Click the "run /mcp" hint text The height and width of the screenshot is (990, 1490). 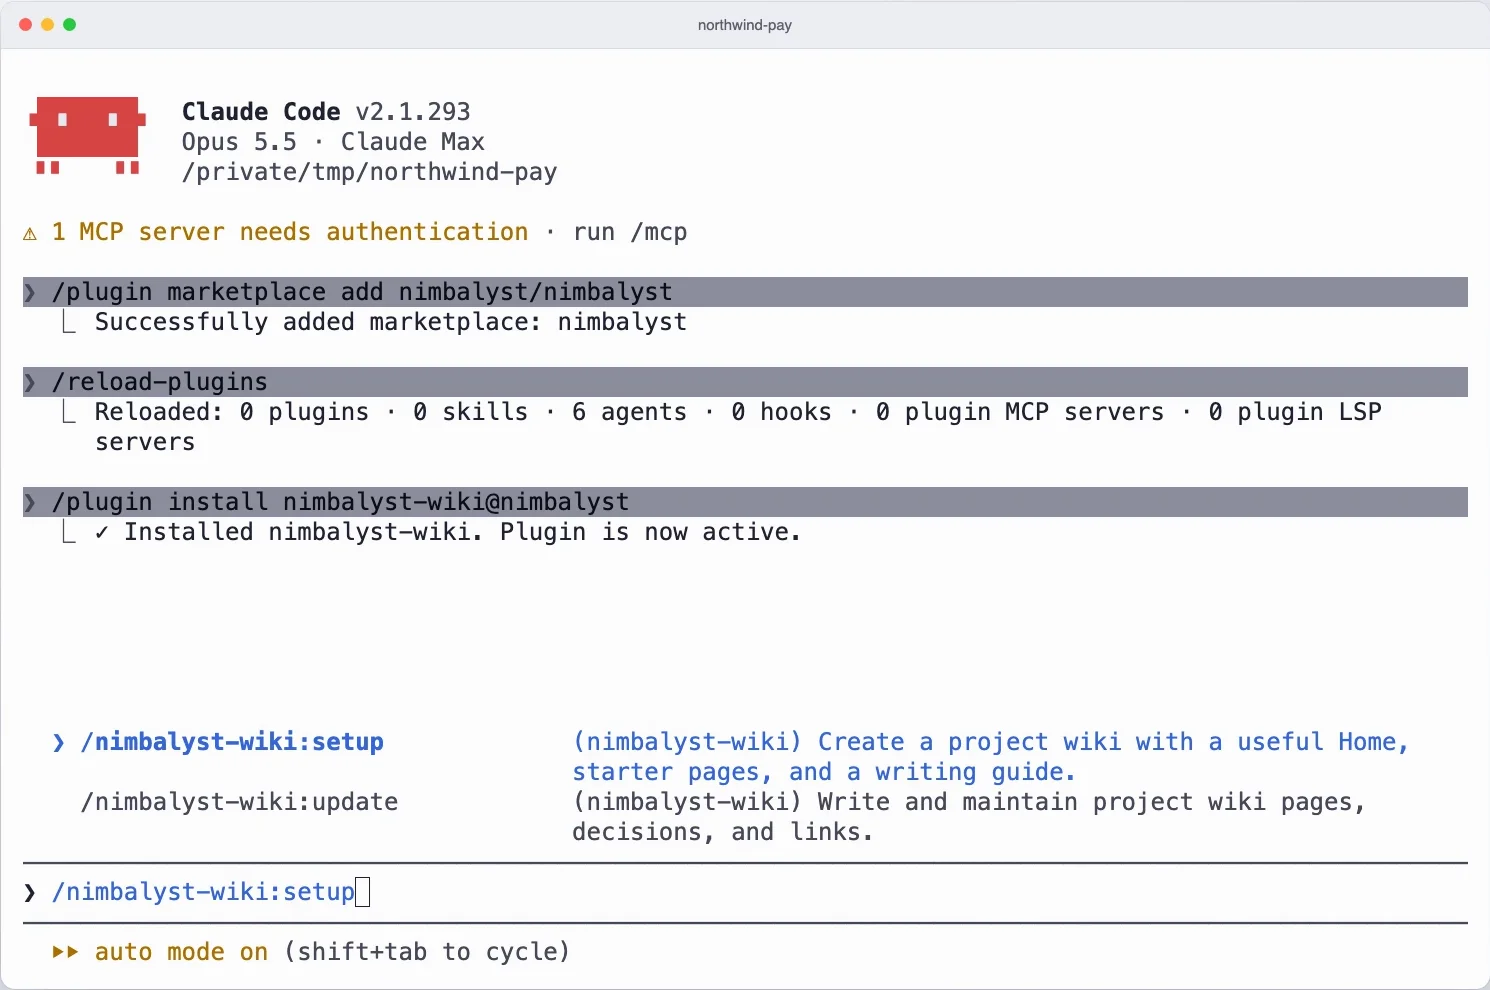click(x=630, y=232)
